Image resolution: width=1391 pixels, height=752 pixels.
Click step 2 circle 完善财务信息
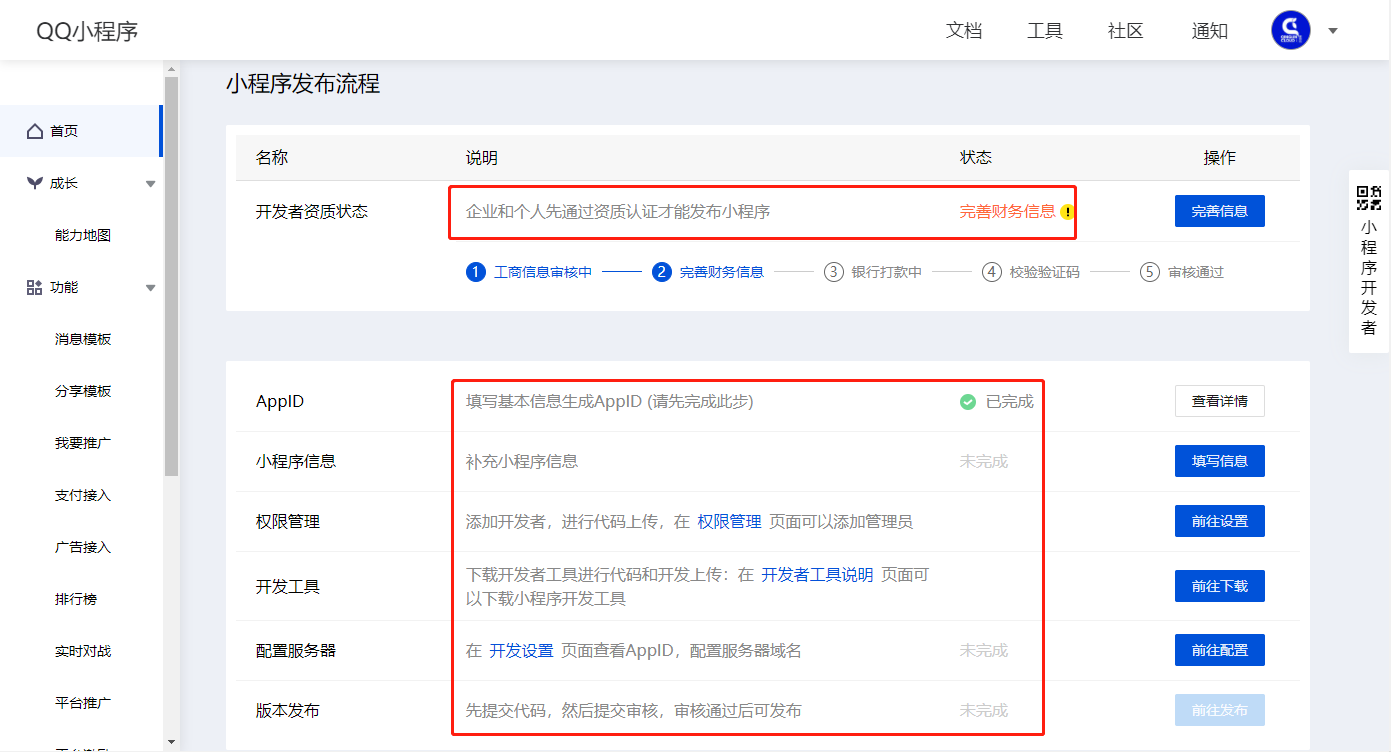pos(661,272)
